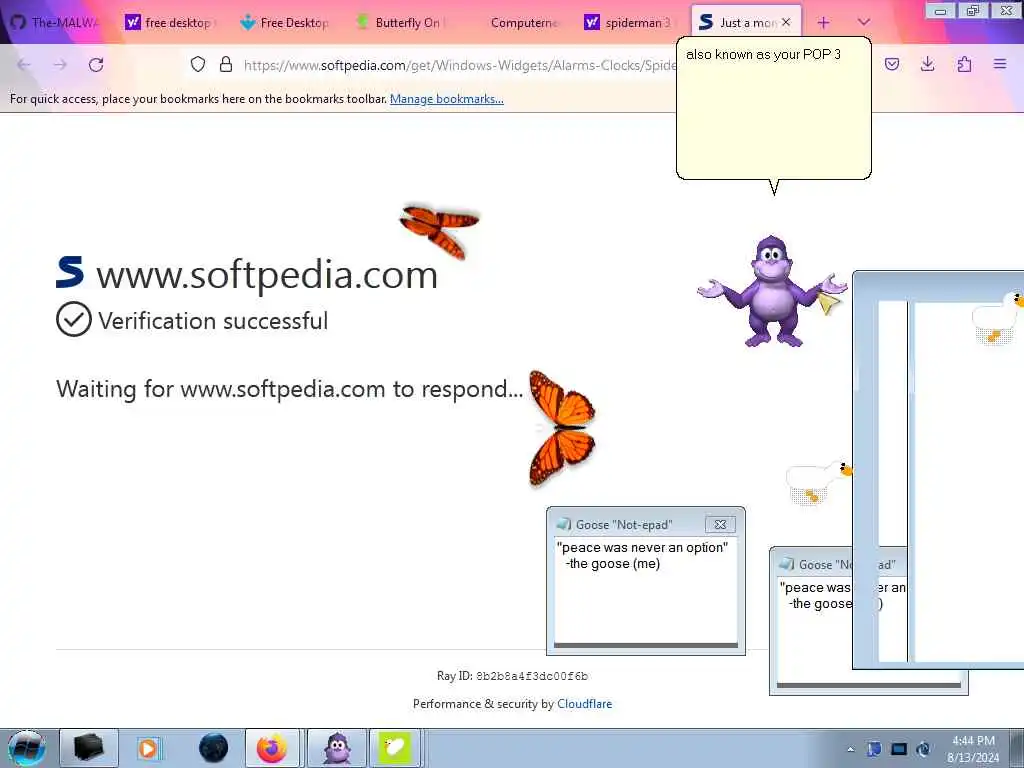Open the Pocket save icon
The height and width of the screenshot is (768, 1024).
(x=892, y=64)
